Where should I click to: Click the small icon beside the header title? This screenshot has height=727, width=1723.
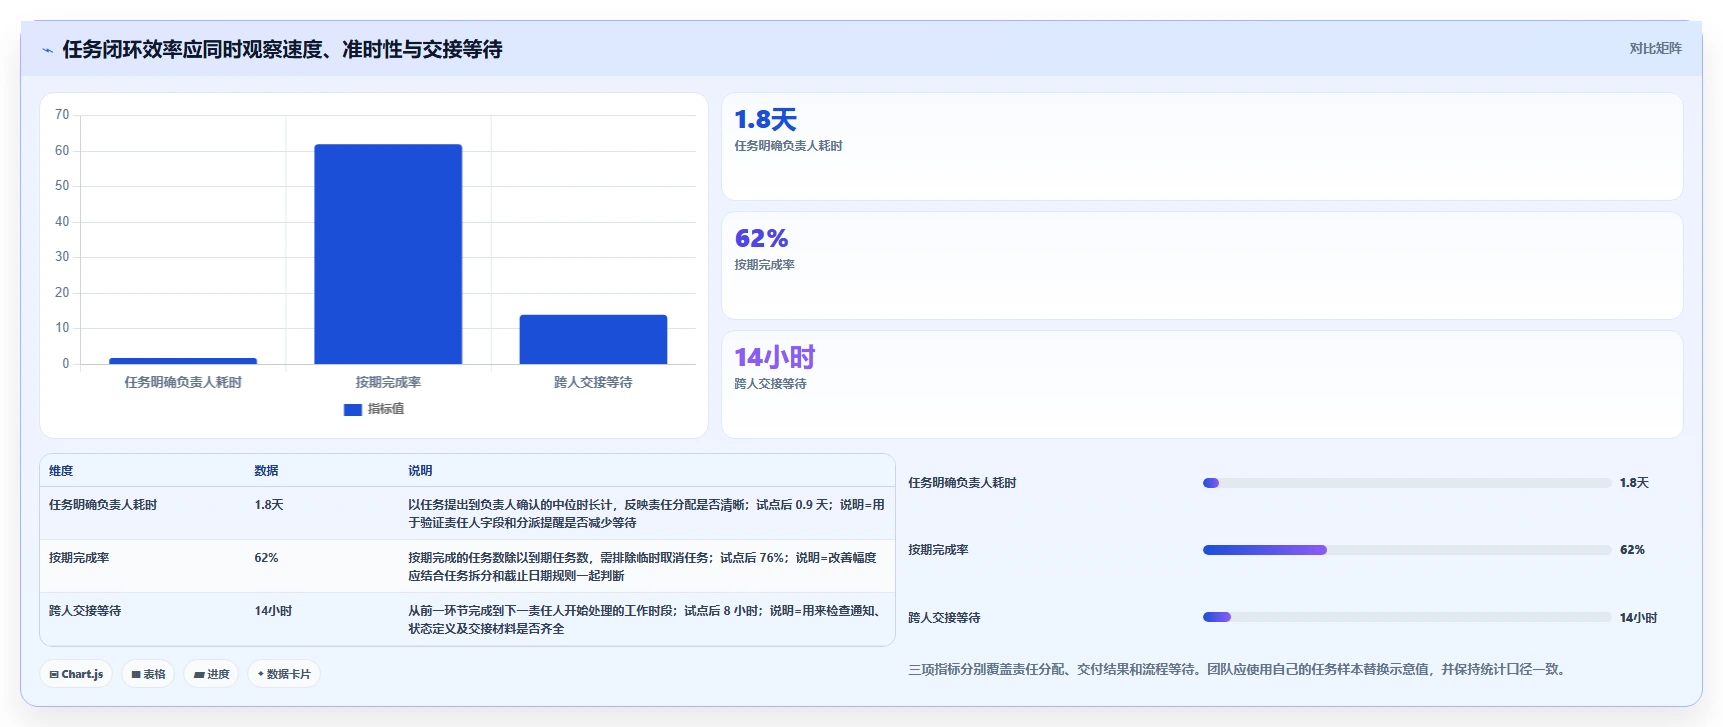(47, 50)
